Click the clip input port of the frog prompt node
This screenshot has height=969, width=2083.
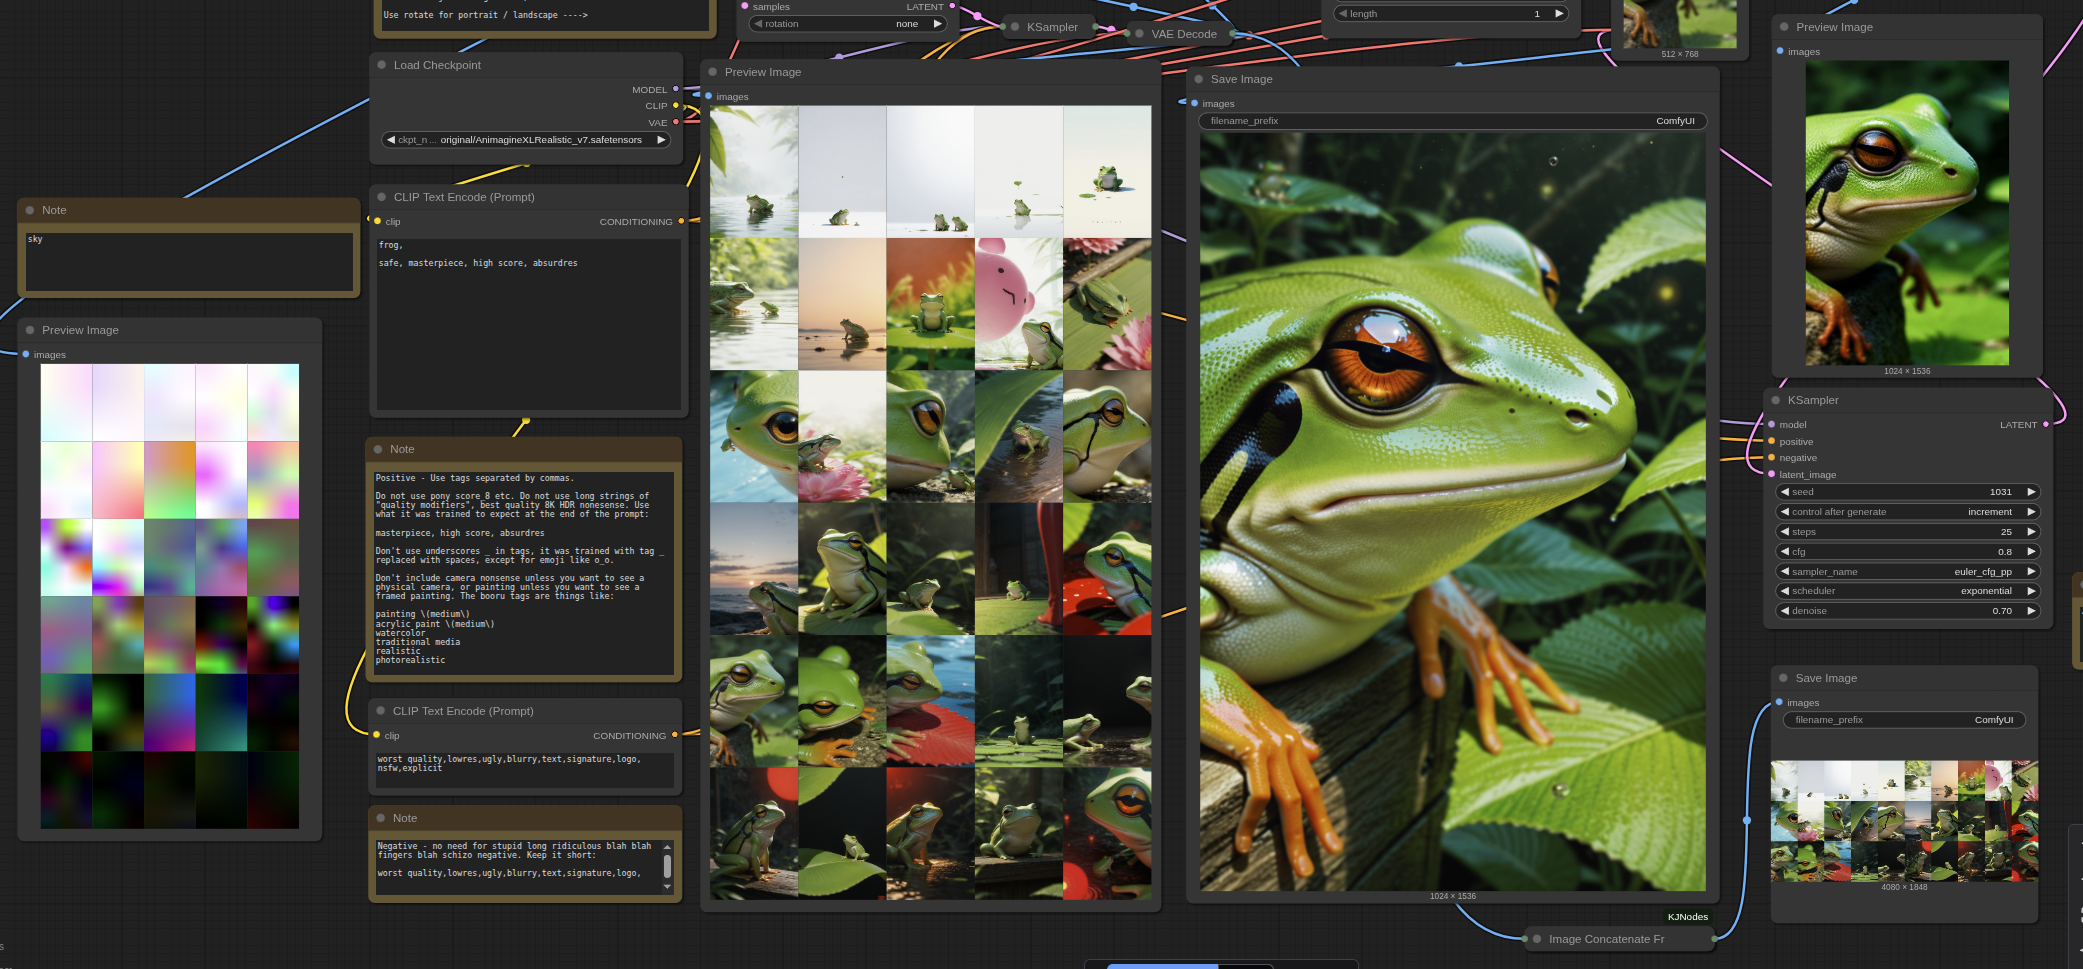(x=377, y=221)
